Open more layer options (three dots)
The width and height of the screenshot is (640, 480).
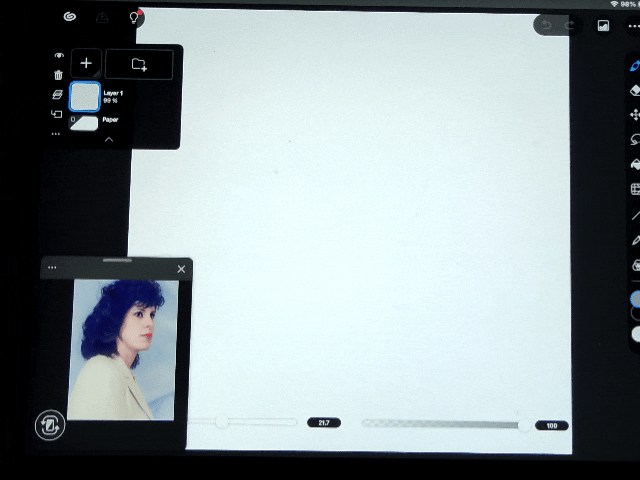point(56,134)
